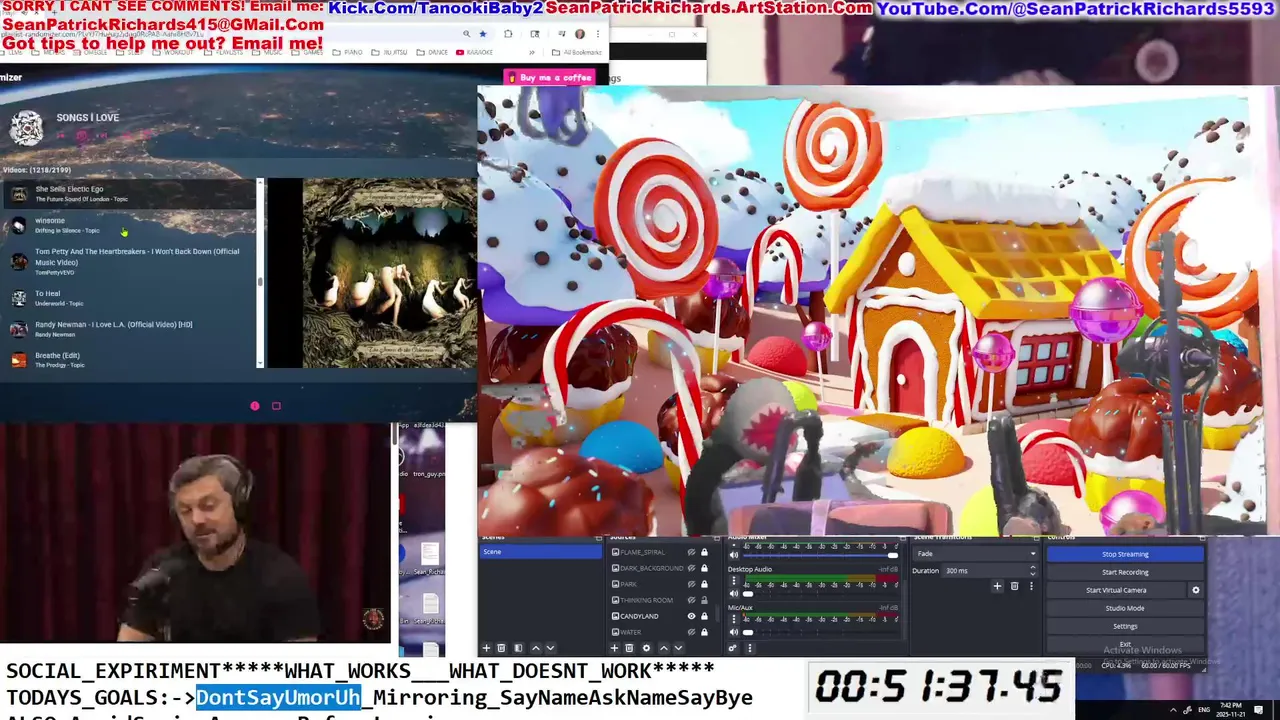Toggle lock on PARK source

pyautogui.click(x=704, y=584)
